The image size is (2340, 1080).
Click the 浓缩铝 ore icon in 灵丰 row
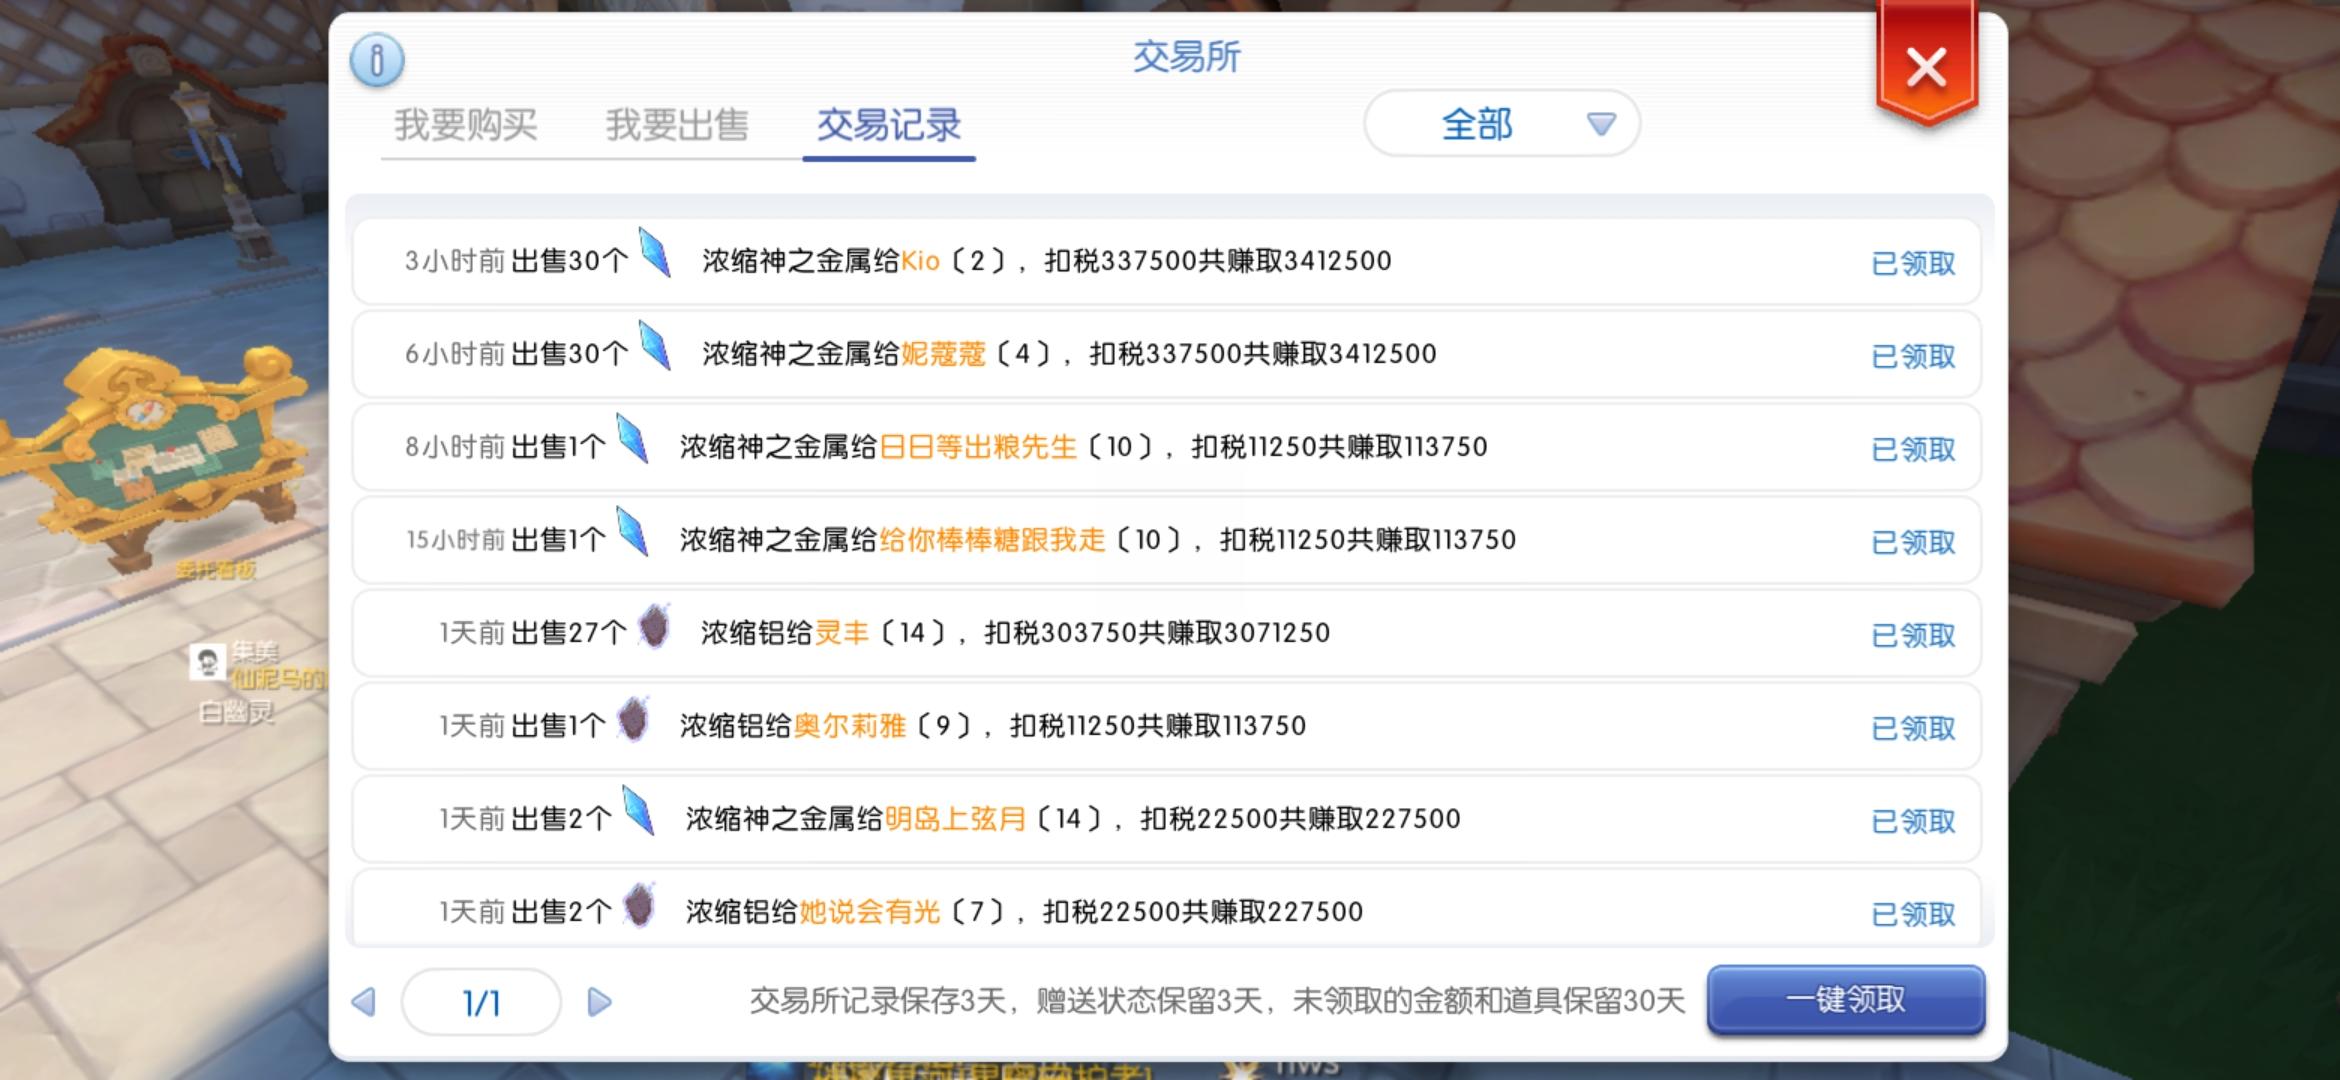click(654, 627)
